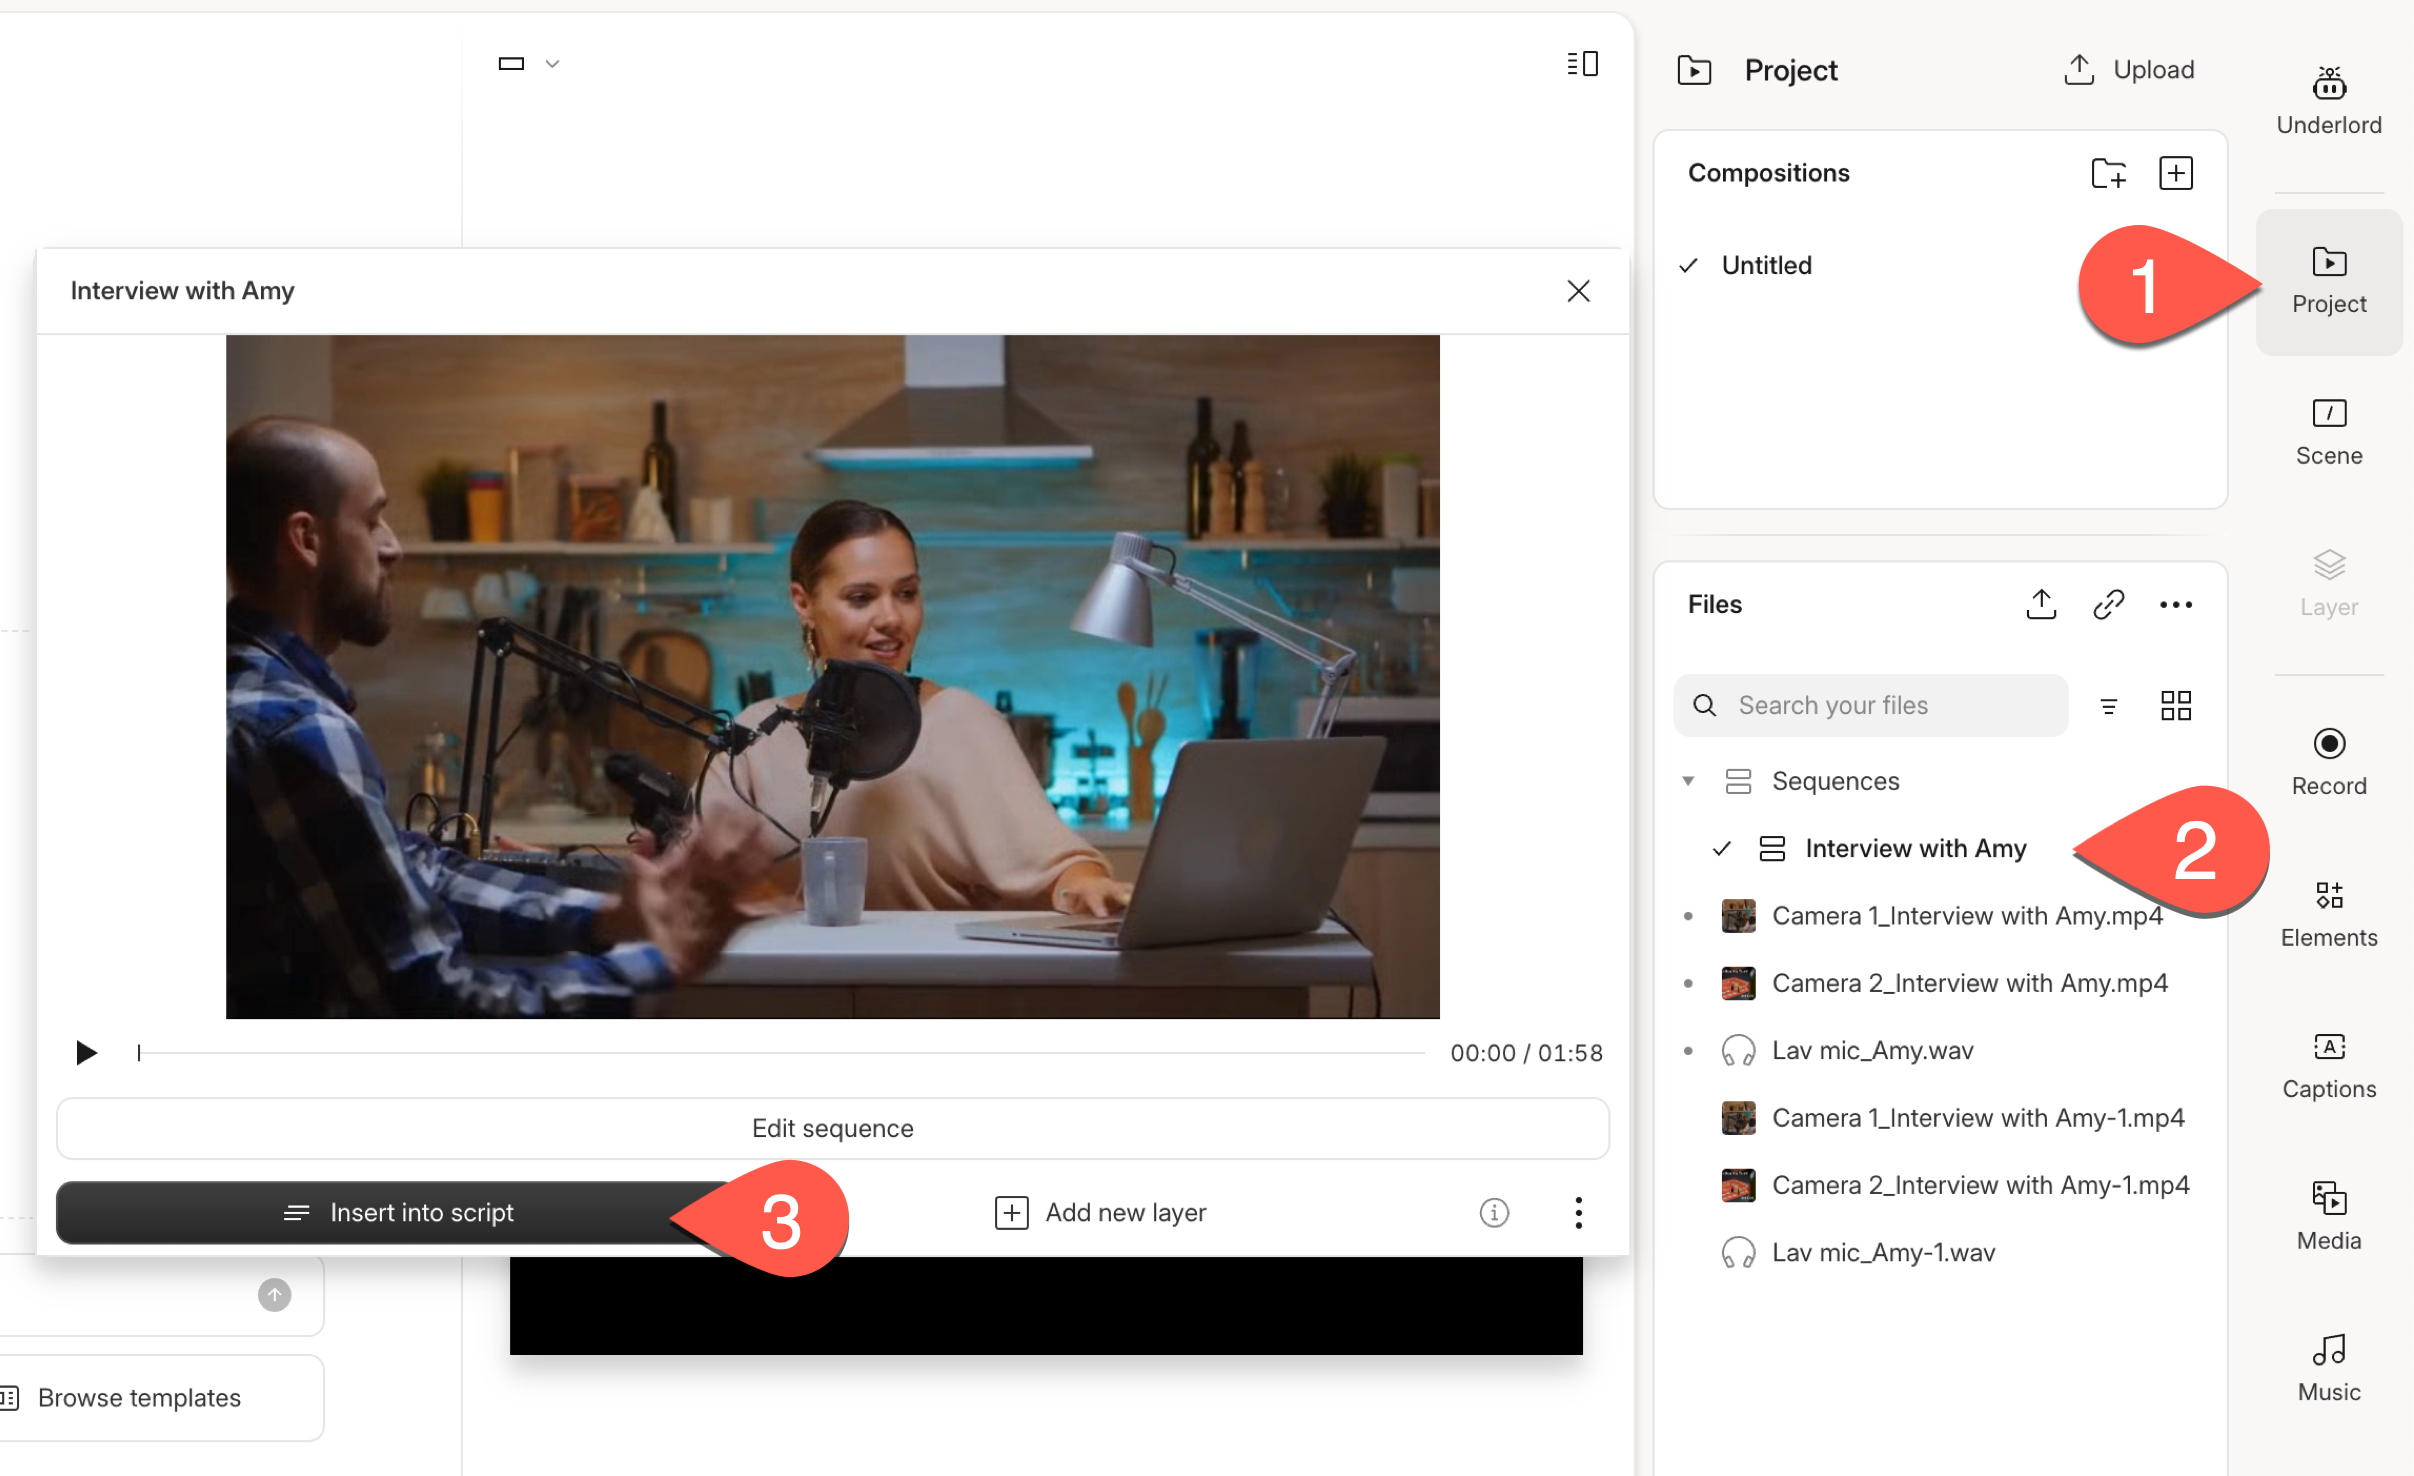Open Files more options menu
Screen dimensions: 2414x1476
click(2176, 604)
